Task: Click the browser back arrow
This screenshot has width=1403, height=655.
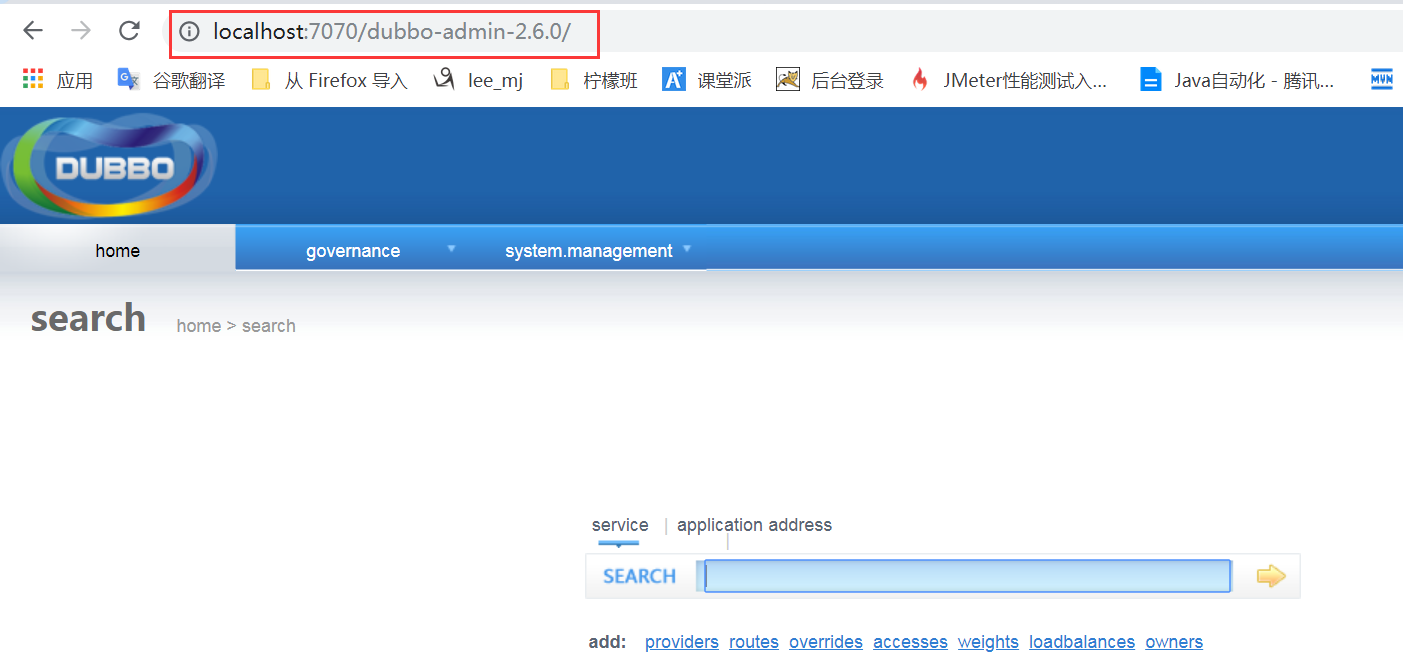Action: [x=33, y=31]
